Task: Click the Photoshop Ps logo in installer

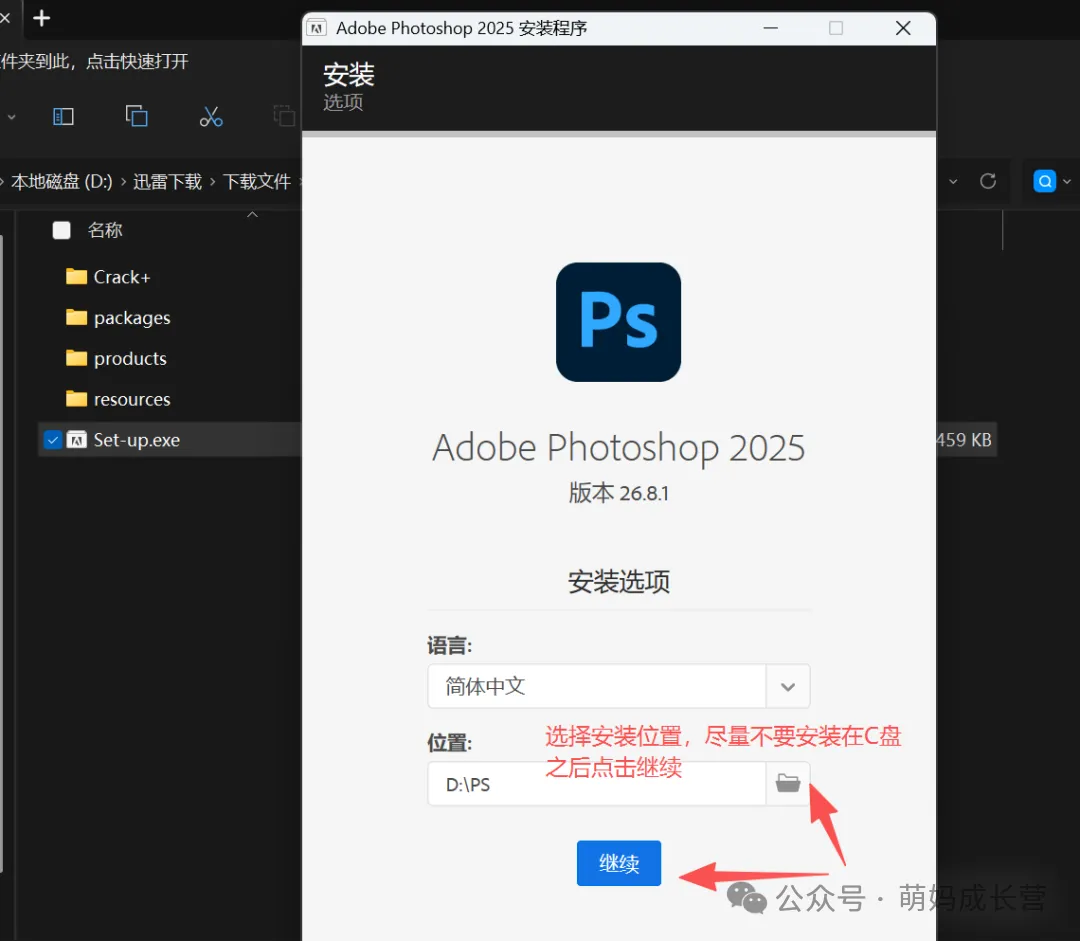Action: click(x=619, y=322)
